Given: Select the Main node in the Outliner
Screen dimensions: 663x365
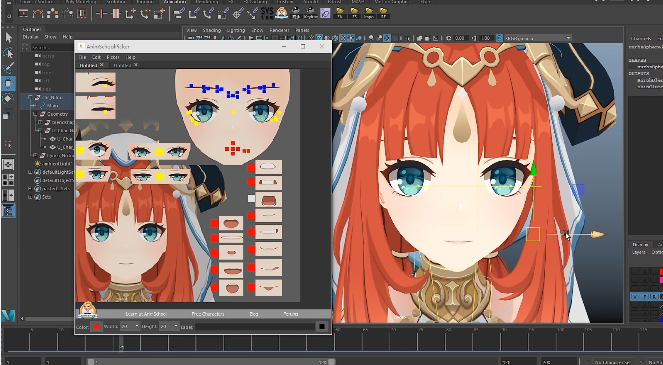Looking at the screenshot, I should 53,106.
